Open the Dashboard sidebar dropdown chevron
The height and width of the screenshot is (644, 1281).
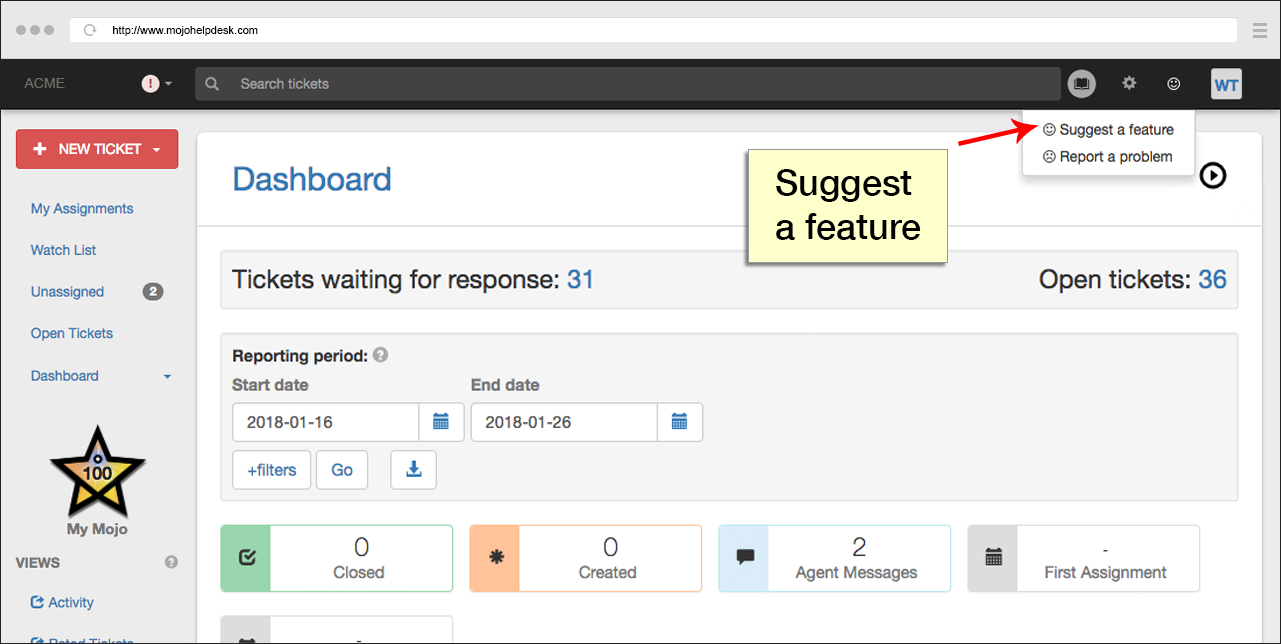tap(165, 376)
